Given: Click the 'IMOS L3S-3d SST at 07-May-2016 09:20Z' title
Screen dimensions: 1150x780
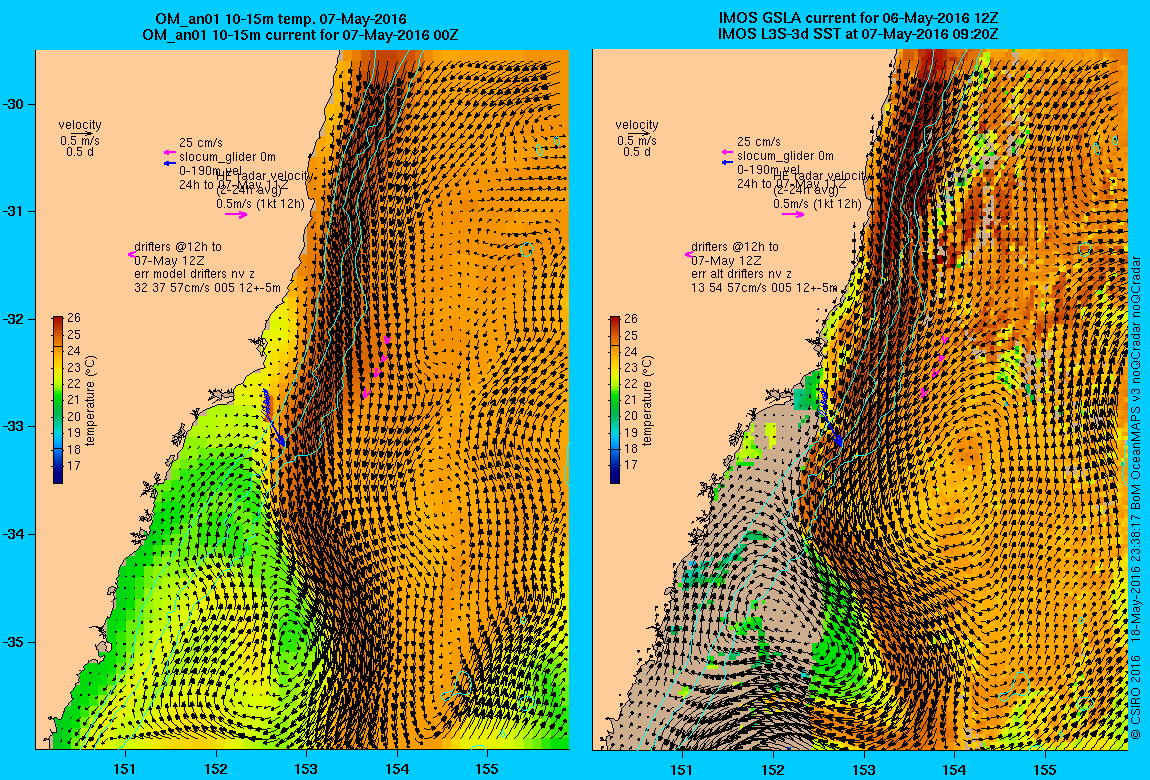Looking at the screenshot, I should click(858, 34).
